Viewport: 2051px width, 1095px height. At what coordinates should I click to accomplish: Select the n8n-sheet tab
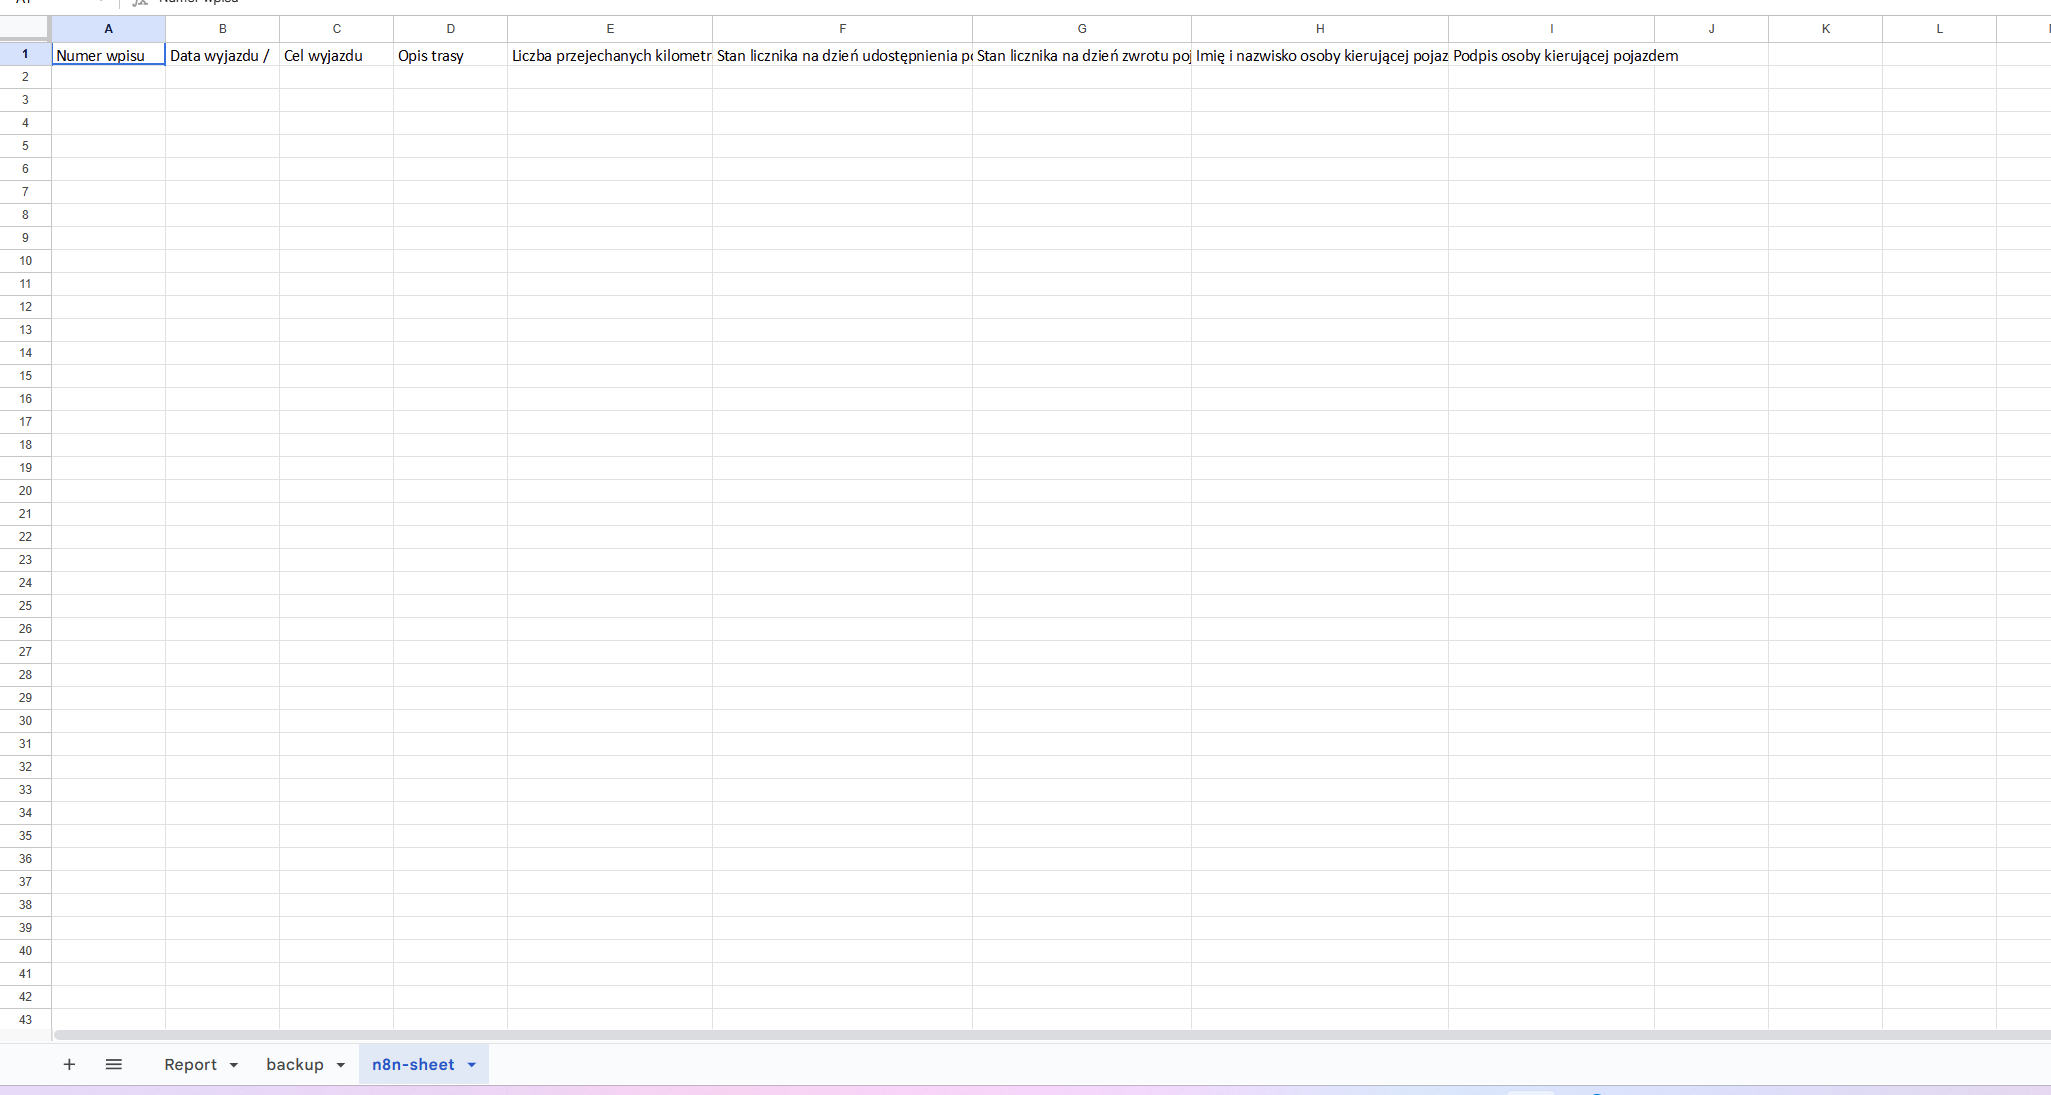pos(413,1064)
